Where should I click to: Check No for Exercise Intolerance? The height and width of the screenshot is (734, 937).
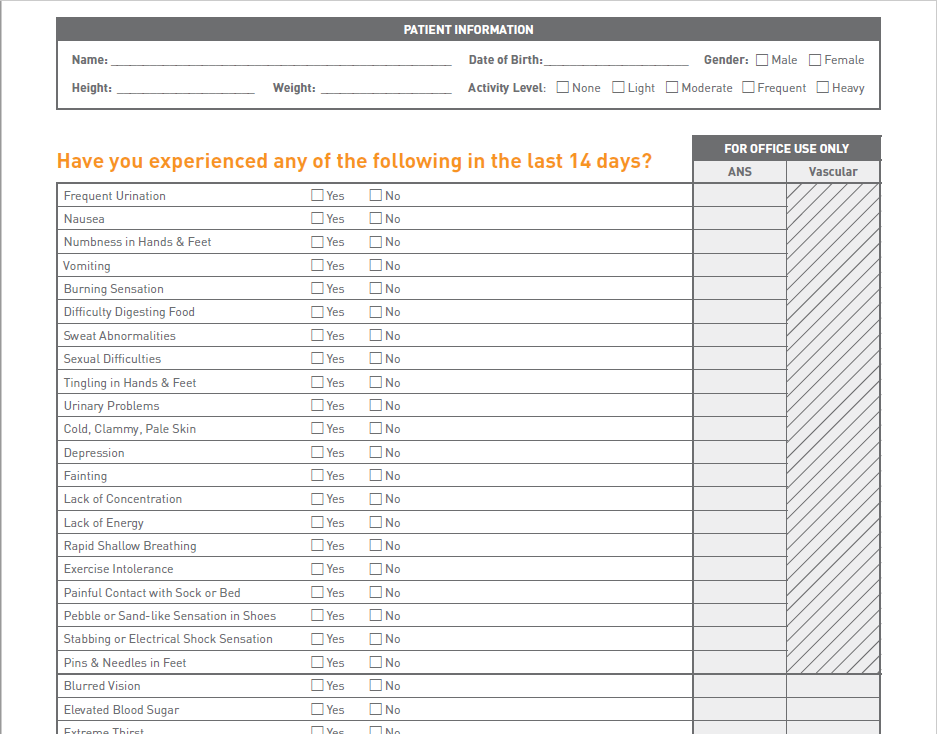376,568
